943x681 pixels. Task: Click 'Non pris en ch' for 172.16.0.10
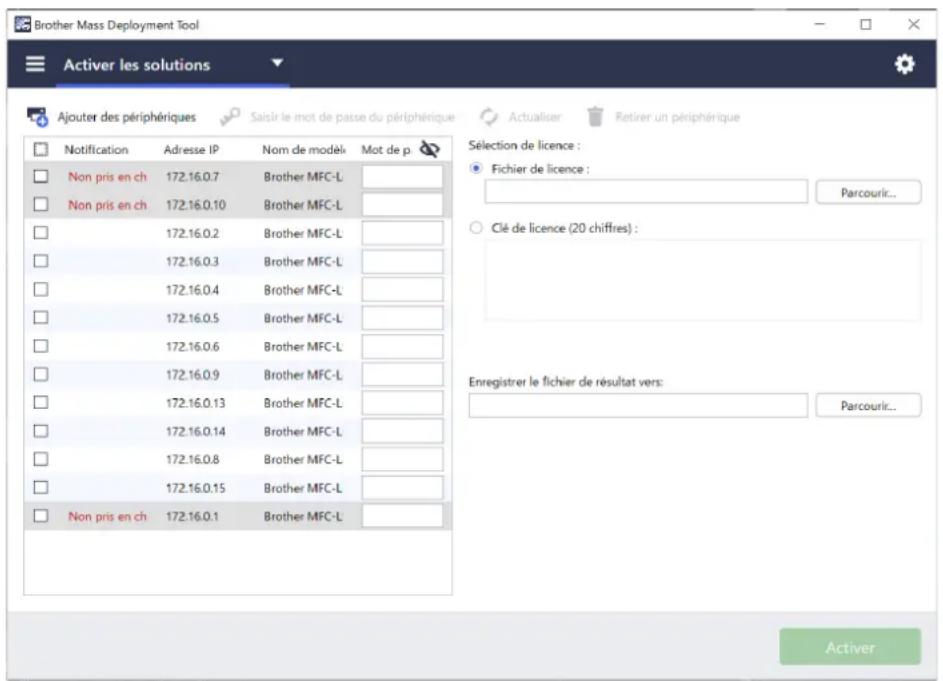pos(107,205)
